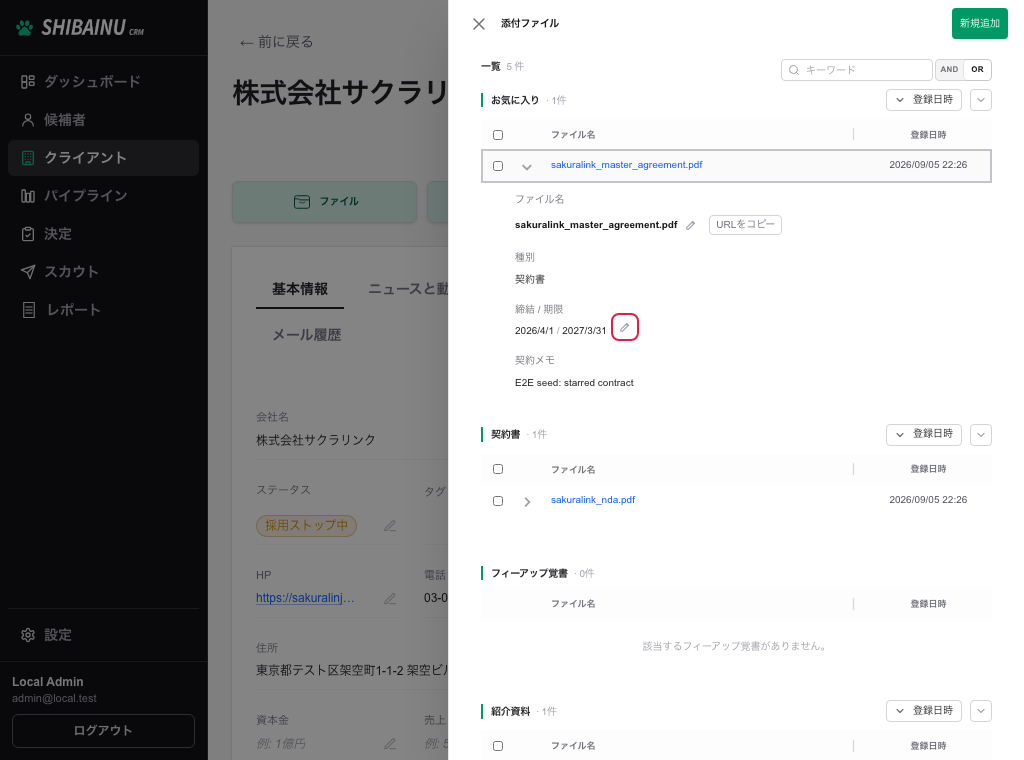Open the sakuralink_master_agreement.pdf file link
Image resolution: width=1024 pixels, height=760 pixels.
tap(626, 165)
